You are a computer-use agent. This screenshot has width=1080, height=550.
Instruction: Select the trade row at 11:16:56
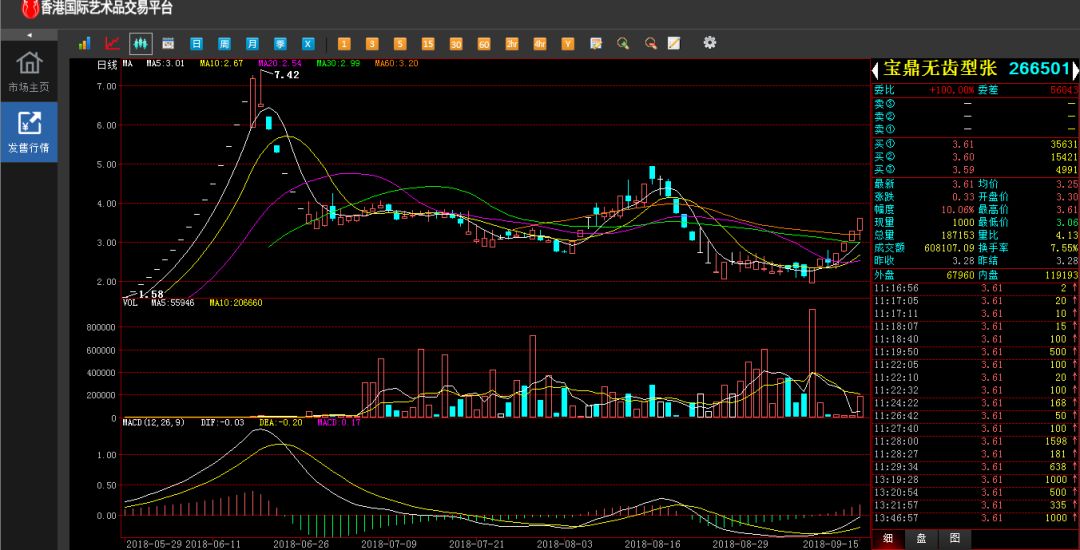click(975, 288)
